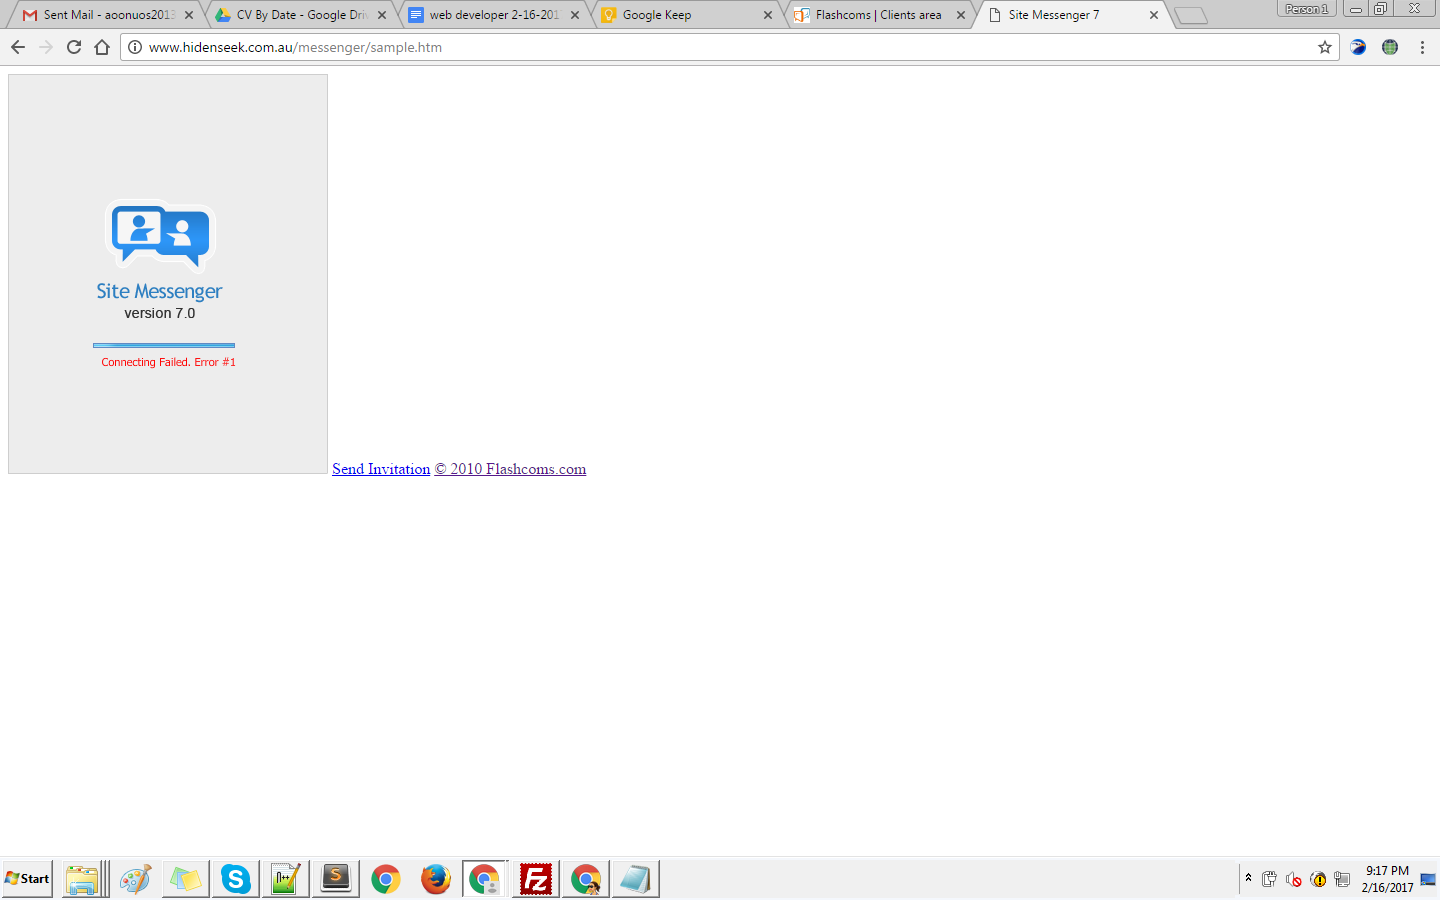
Task: Bookmark this page with the star icon
Action: [x=1325, y=47]
